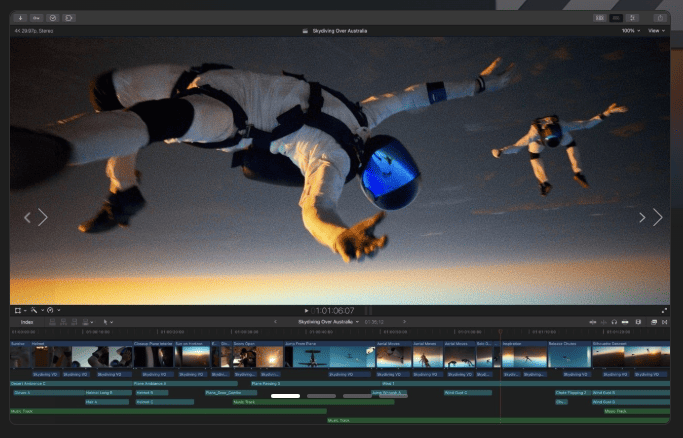Open the 100% zoom level dropdown
This screenshot has height=438, width=683.
(630, 31)
